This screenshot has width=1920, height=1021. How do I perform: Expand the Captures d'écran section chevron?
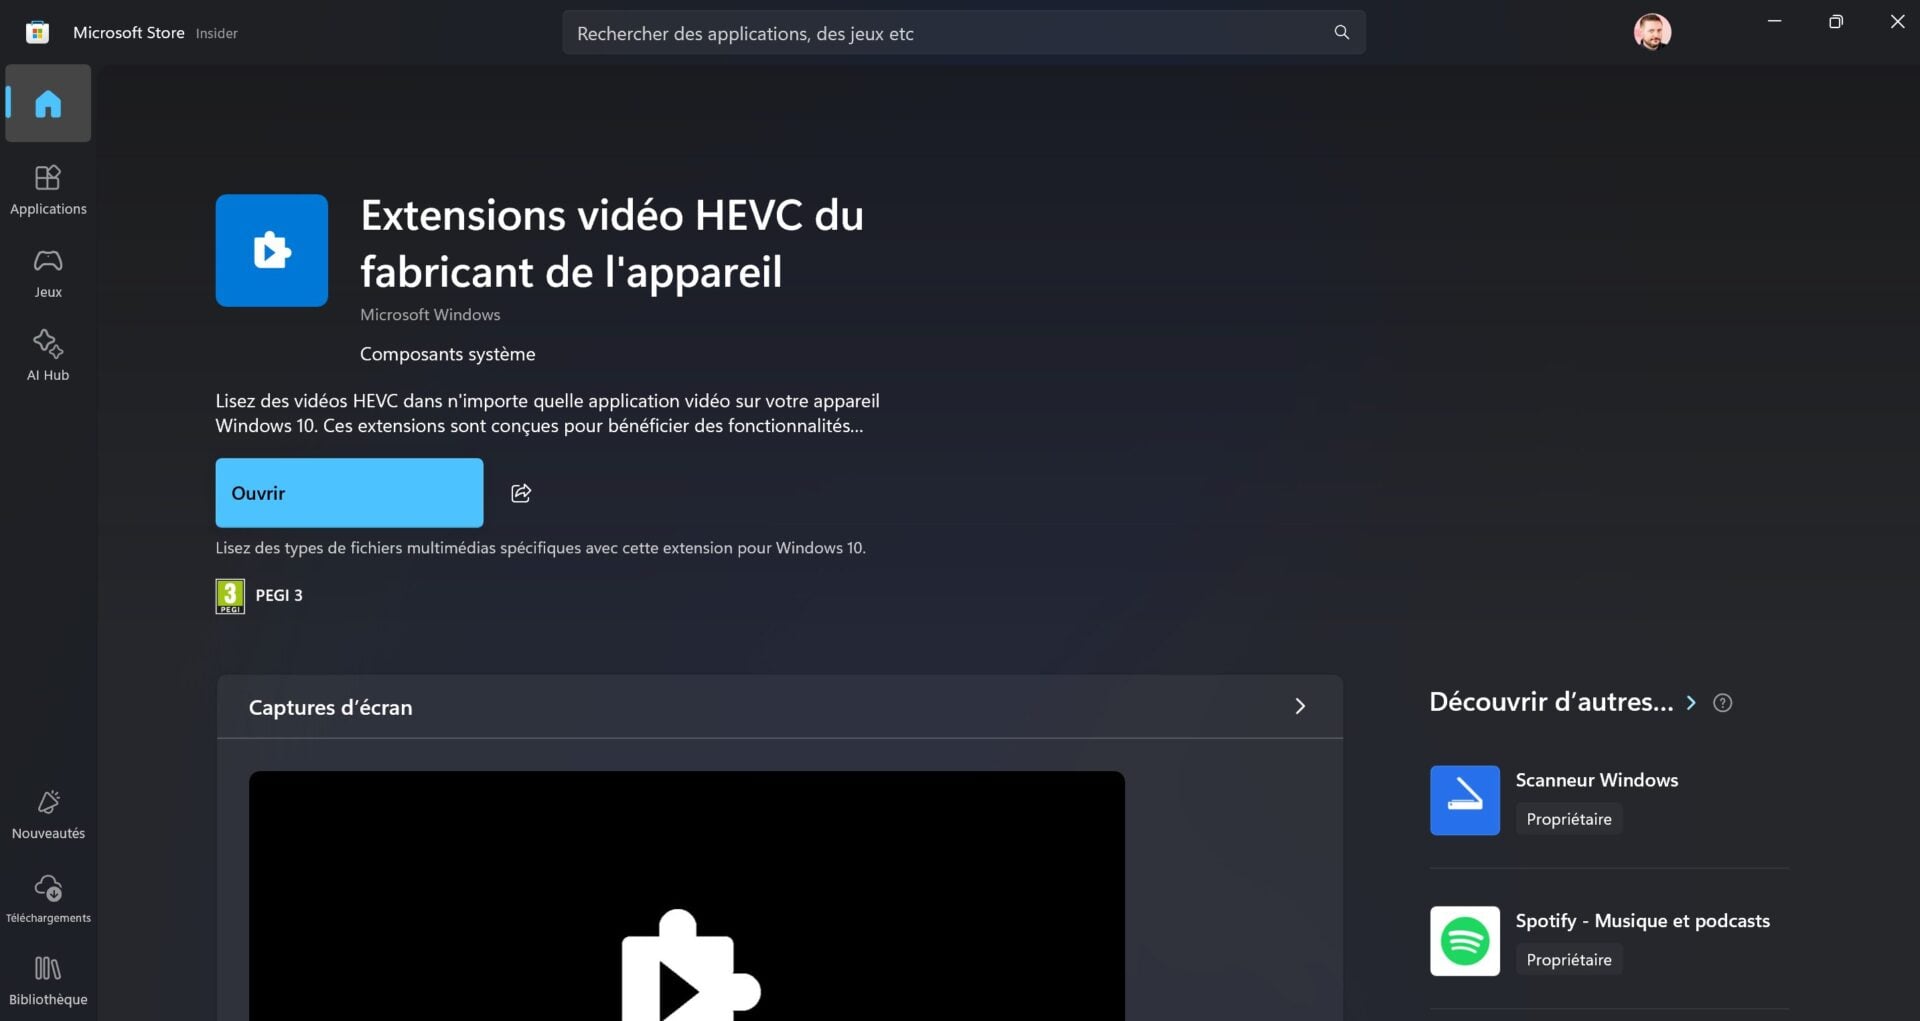point(1300,706)
